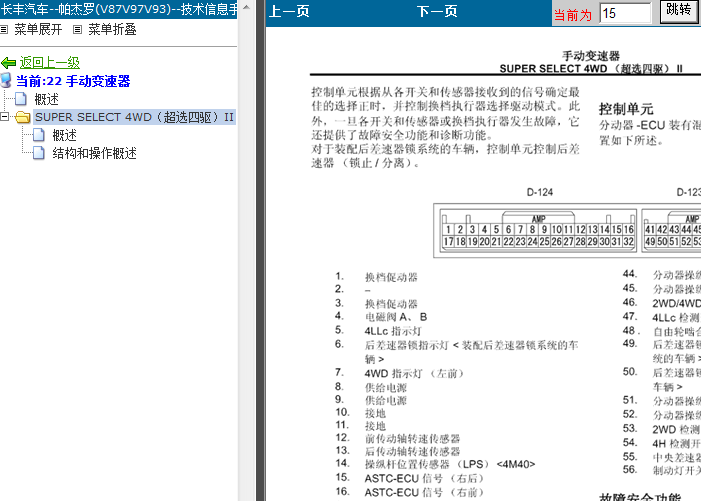Select 当前:22 手动变速器 heading
The width and height of the screenshot is (701, 501).
[x=73, y=81]
